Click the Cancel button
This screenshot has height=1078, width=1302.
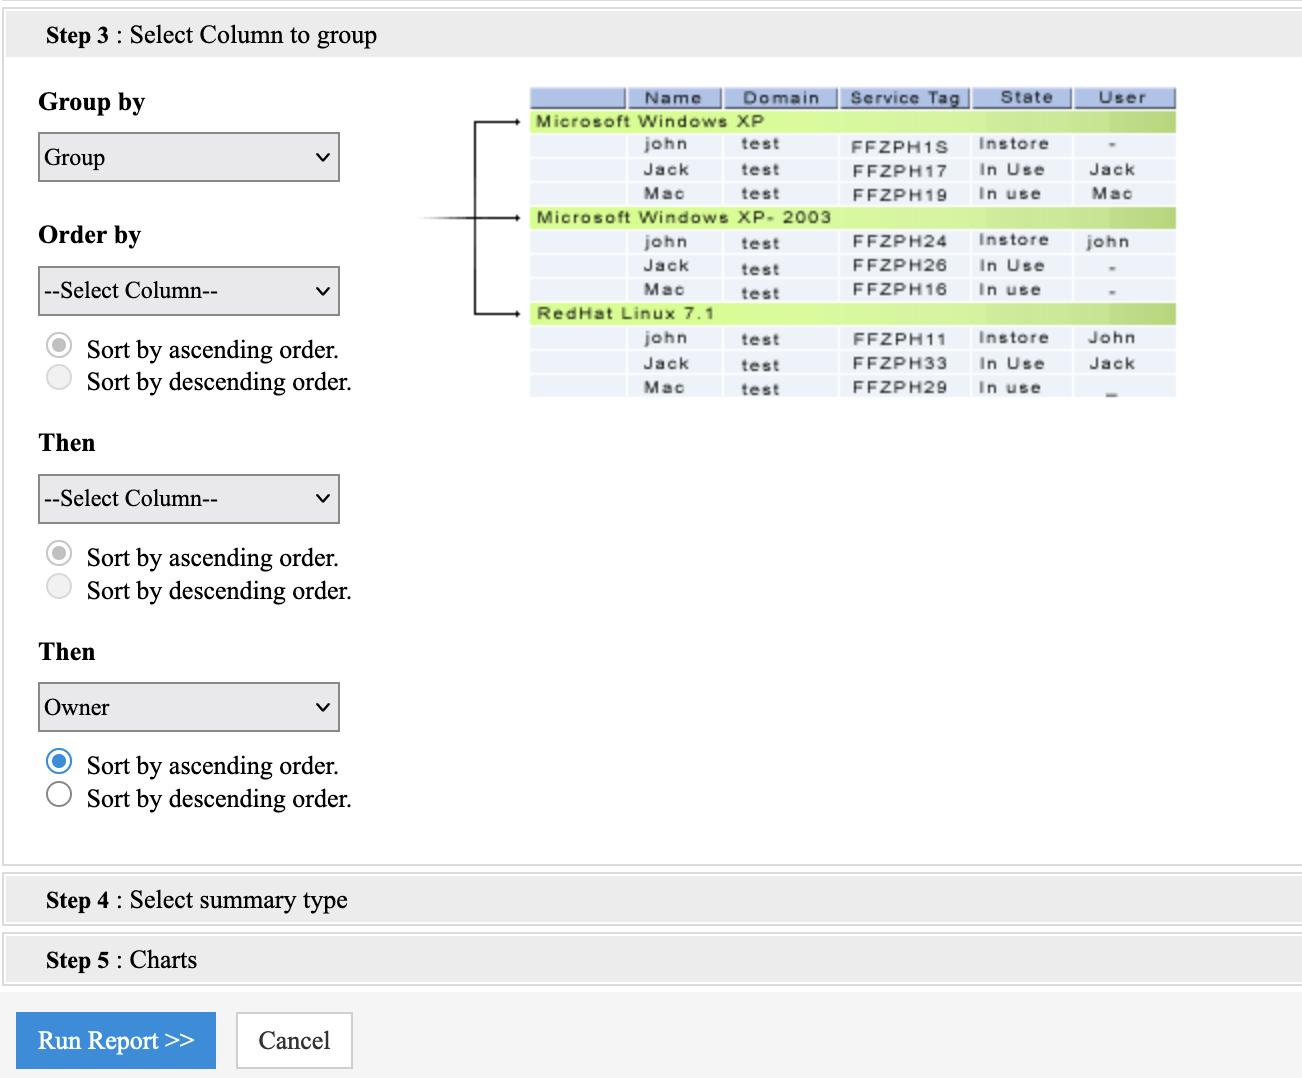click(294, 1040)
